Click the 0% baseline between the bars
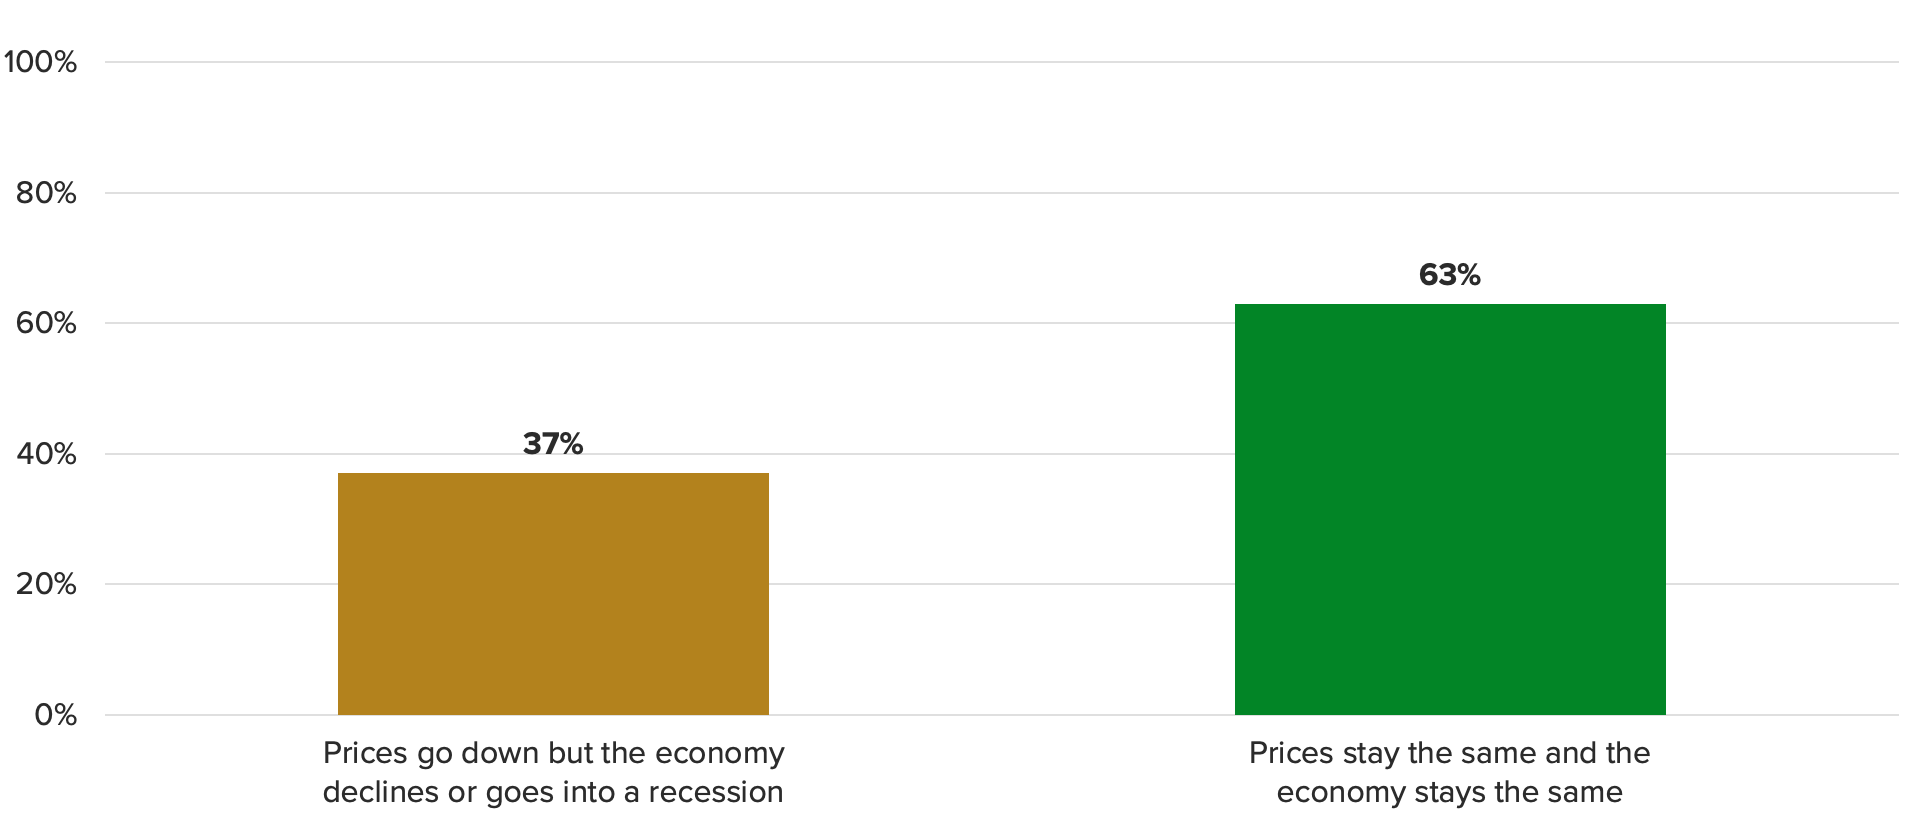This screenshot has height=839, width=1920. coord(1000,715)
